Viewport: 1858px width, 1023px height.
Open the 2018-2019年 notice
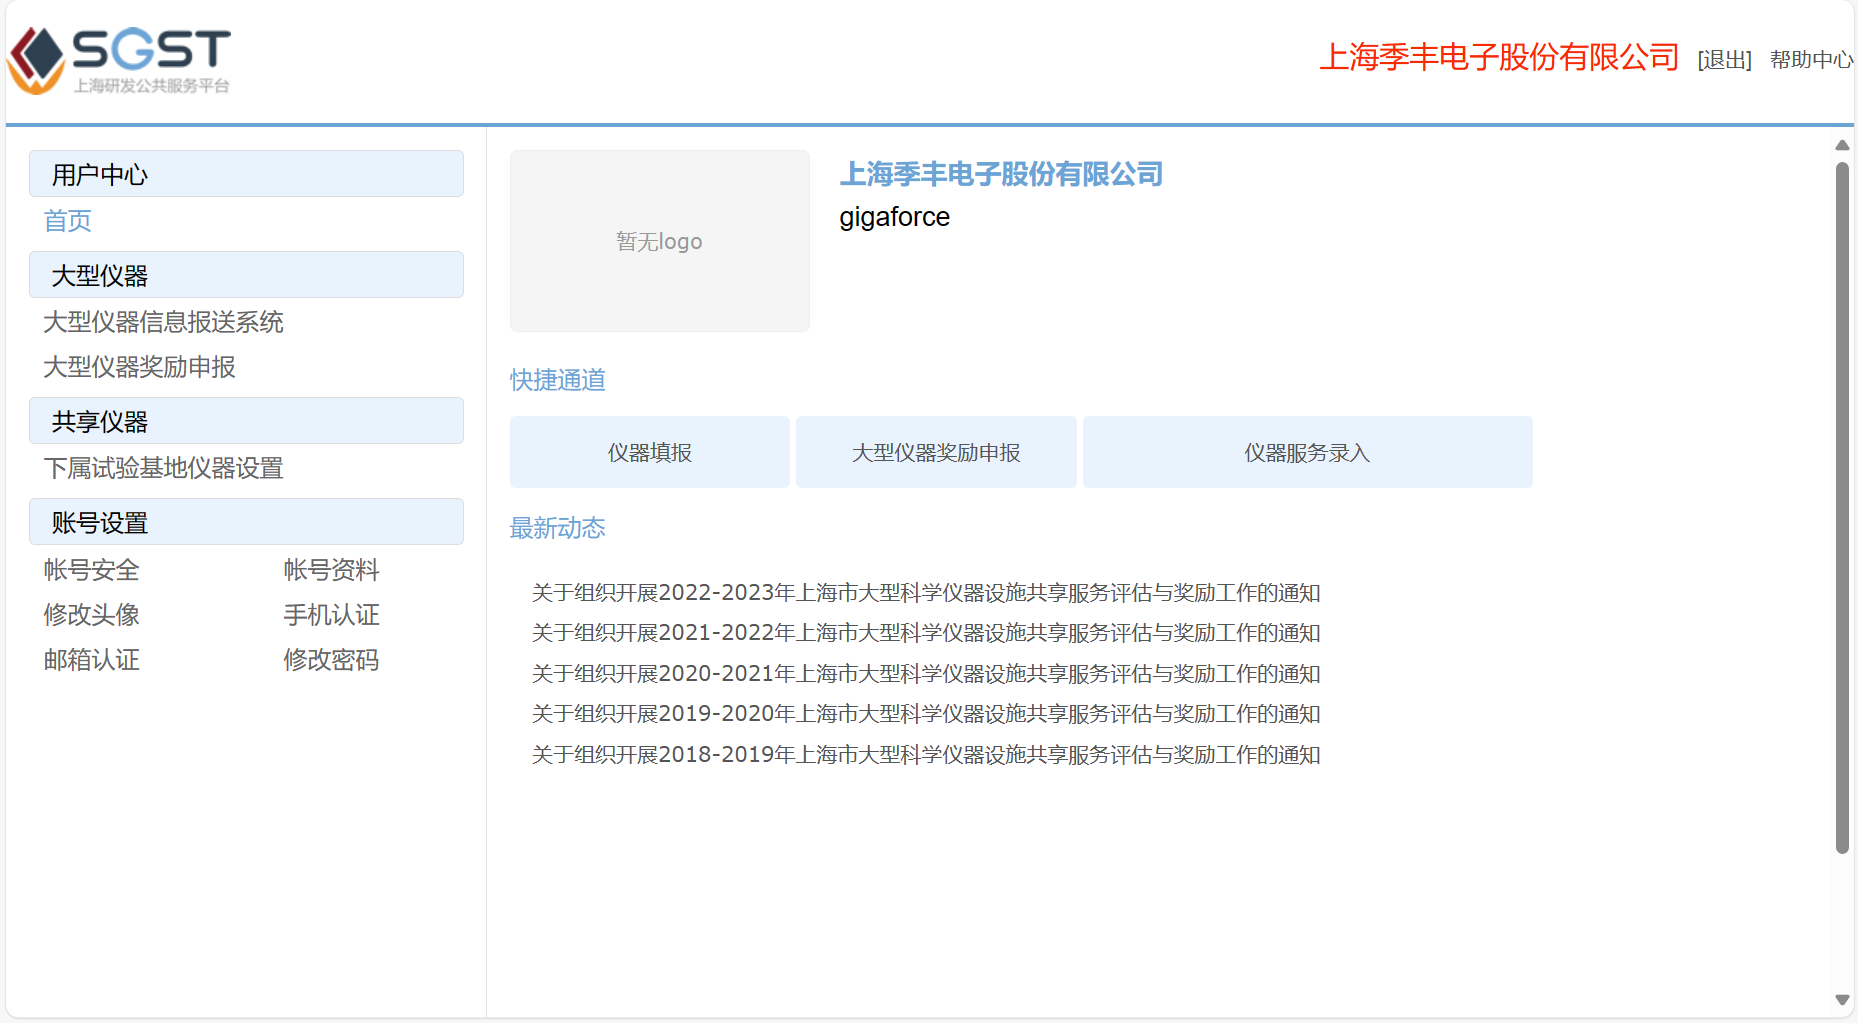(x=926, y=755)
